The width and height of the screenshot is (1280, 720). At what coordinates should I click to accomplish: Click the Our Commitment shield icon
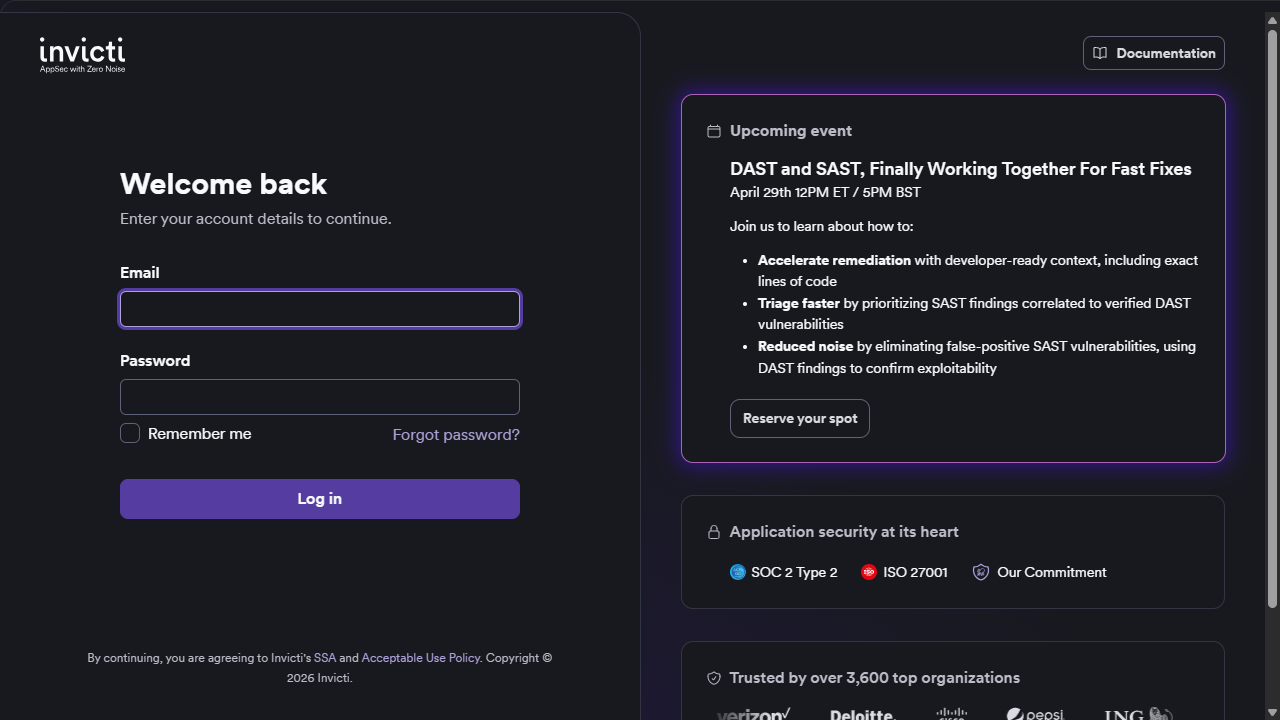tap(981, 572)
